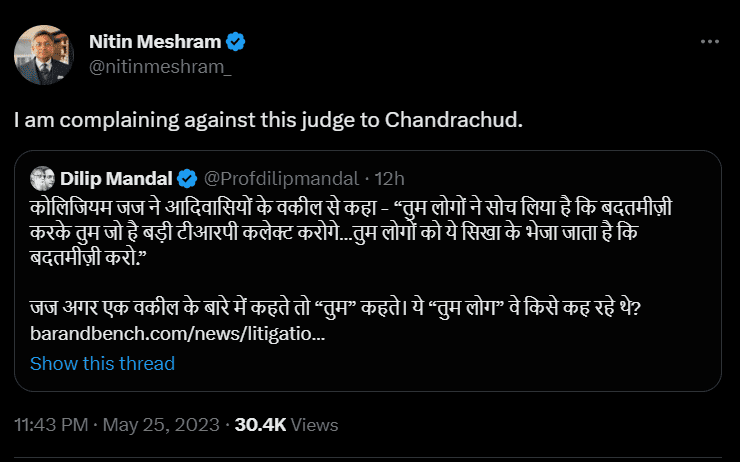Click the 12h timestamp on quoted tweet
Viewport: 740px width, 462px height.
click(389, 179)
